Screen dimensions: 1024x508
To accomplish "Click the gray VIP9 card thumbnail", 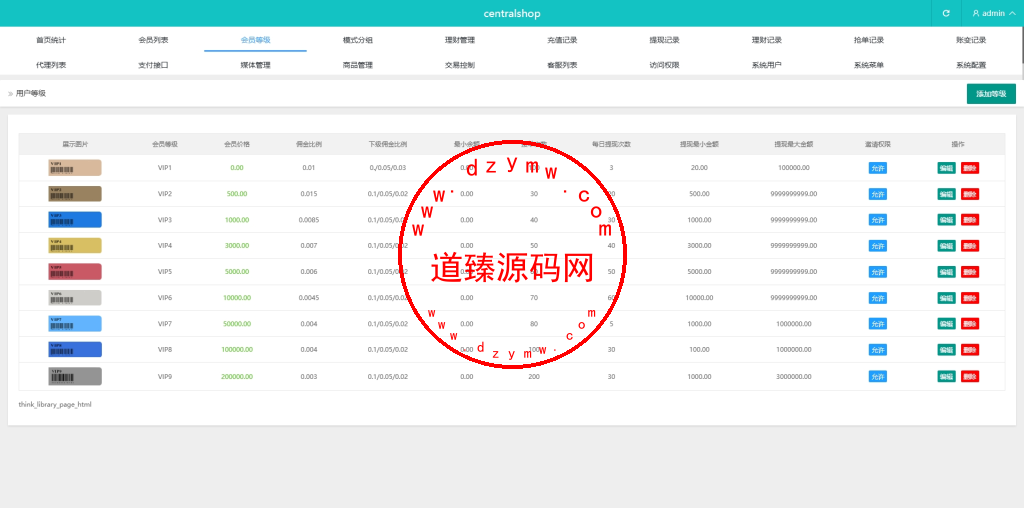I will [x=75, y=376].
